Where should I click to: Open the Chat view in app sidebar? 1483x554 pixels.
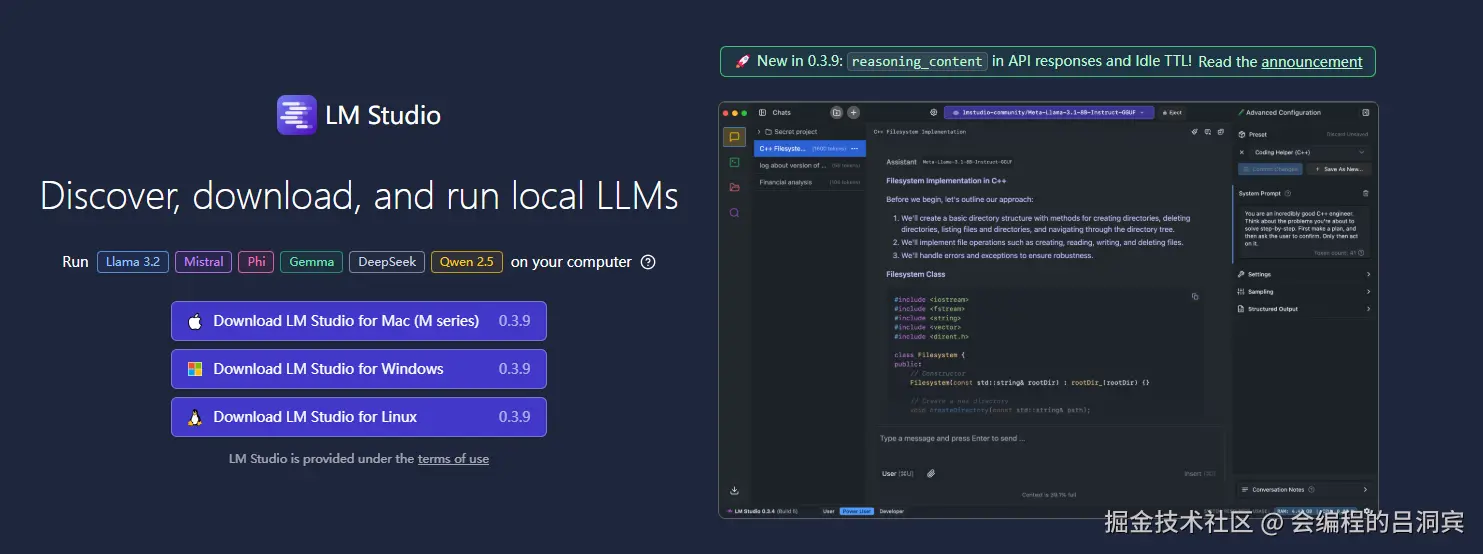pyautogui.click(x=735, y=137)
